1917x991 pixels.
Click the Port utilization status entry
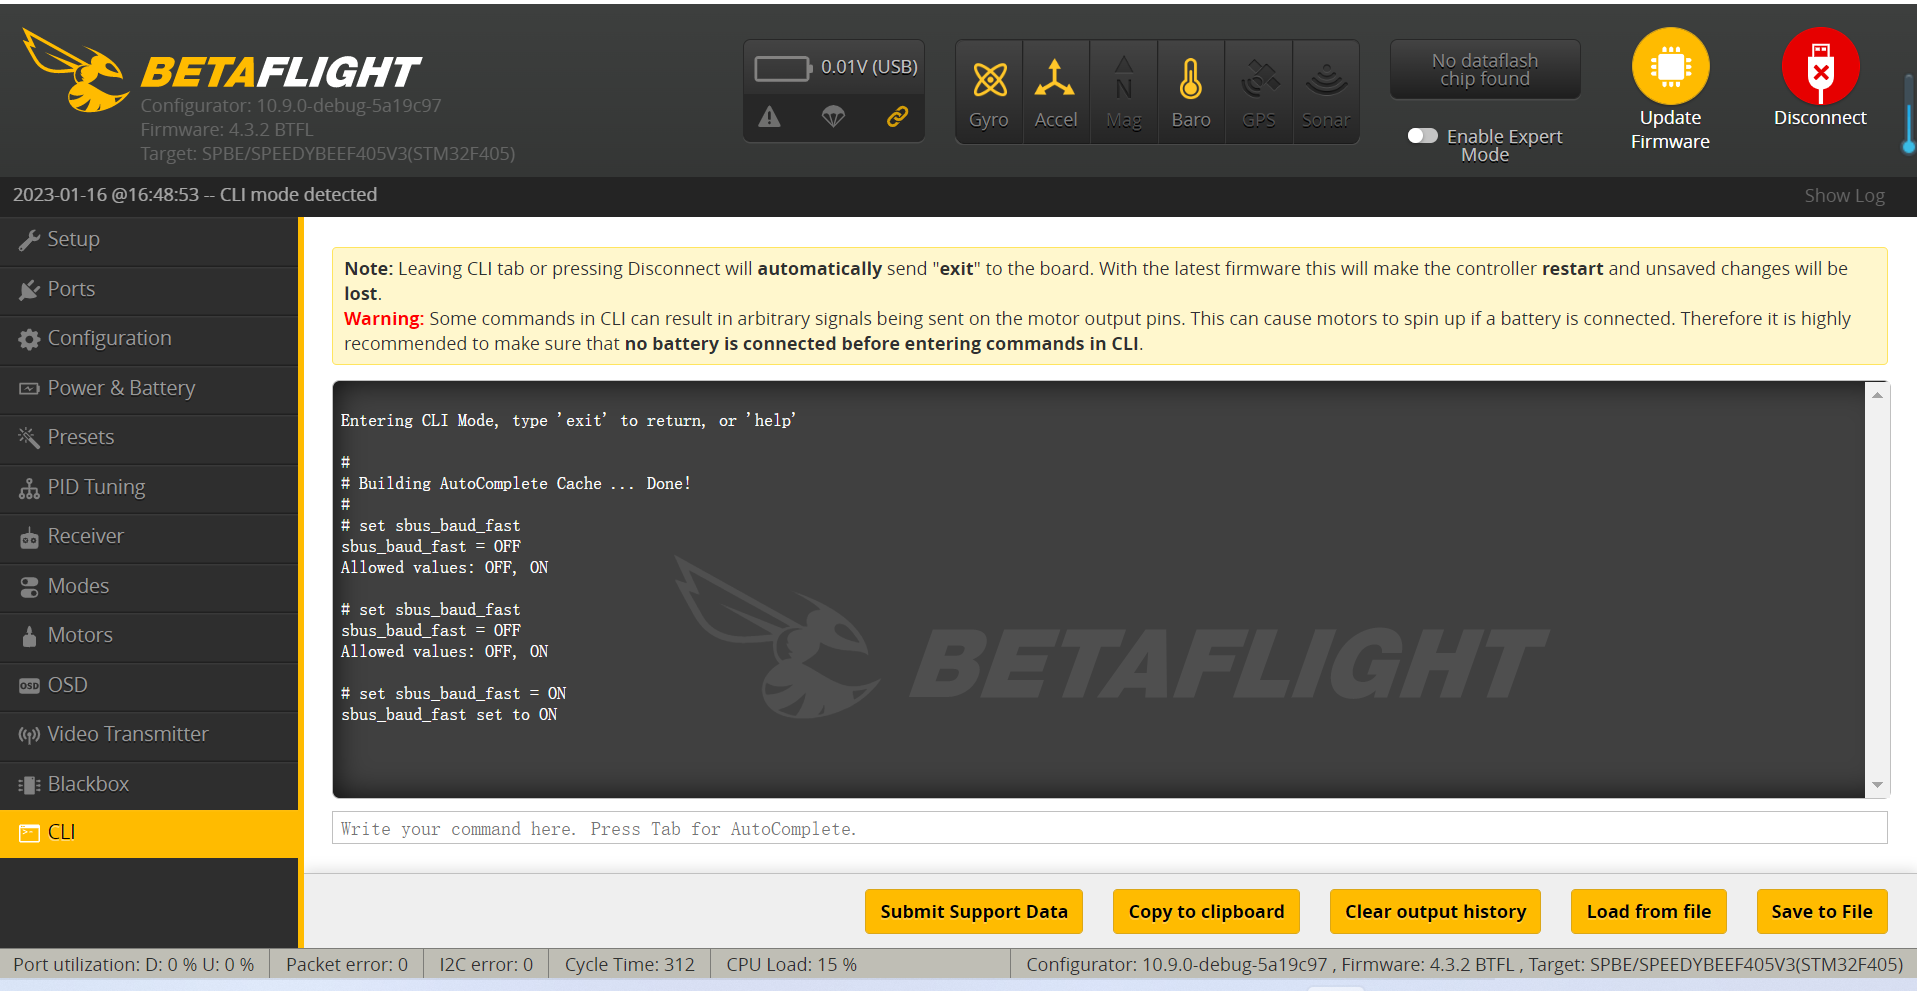133,965
